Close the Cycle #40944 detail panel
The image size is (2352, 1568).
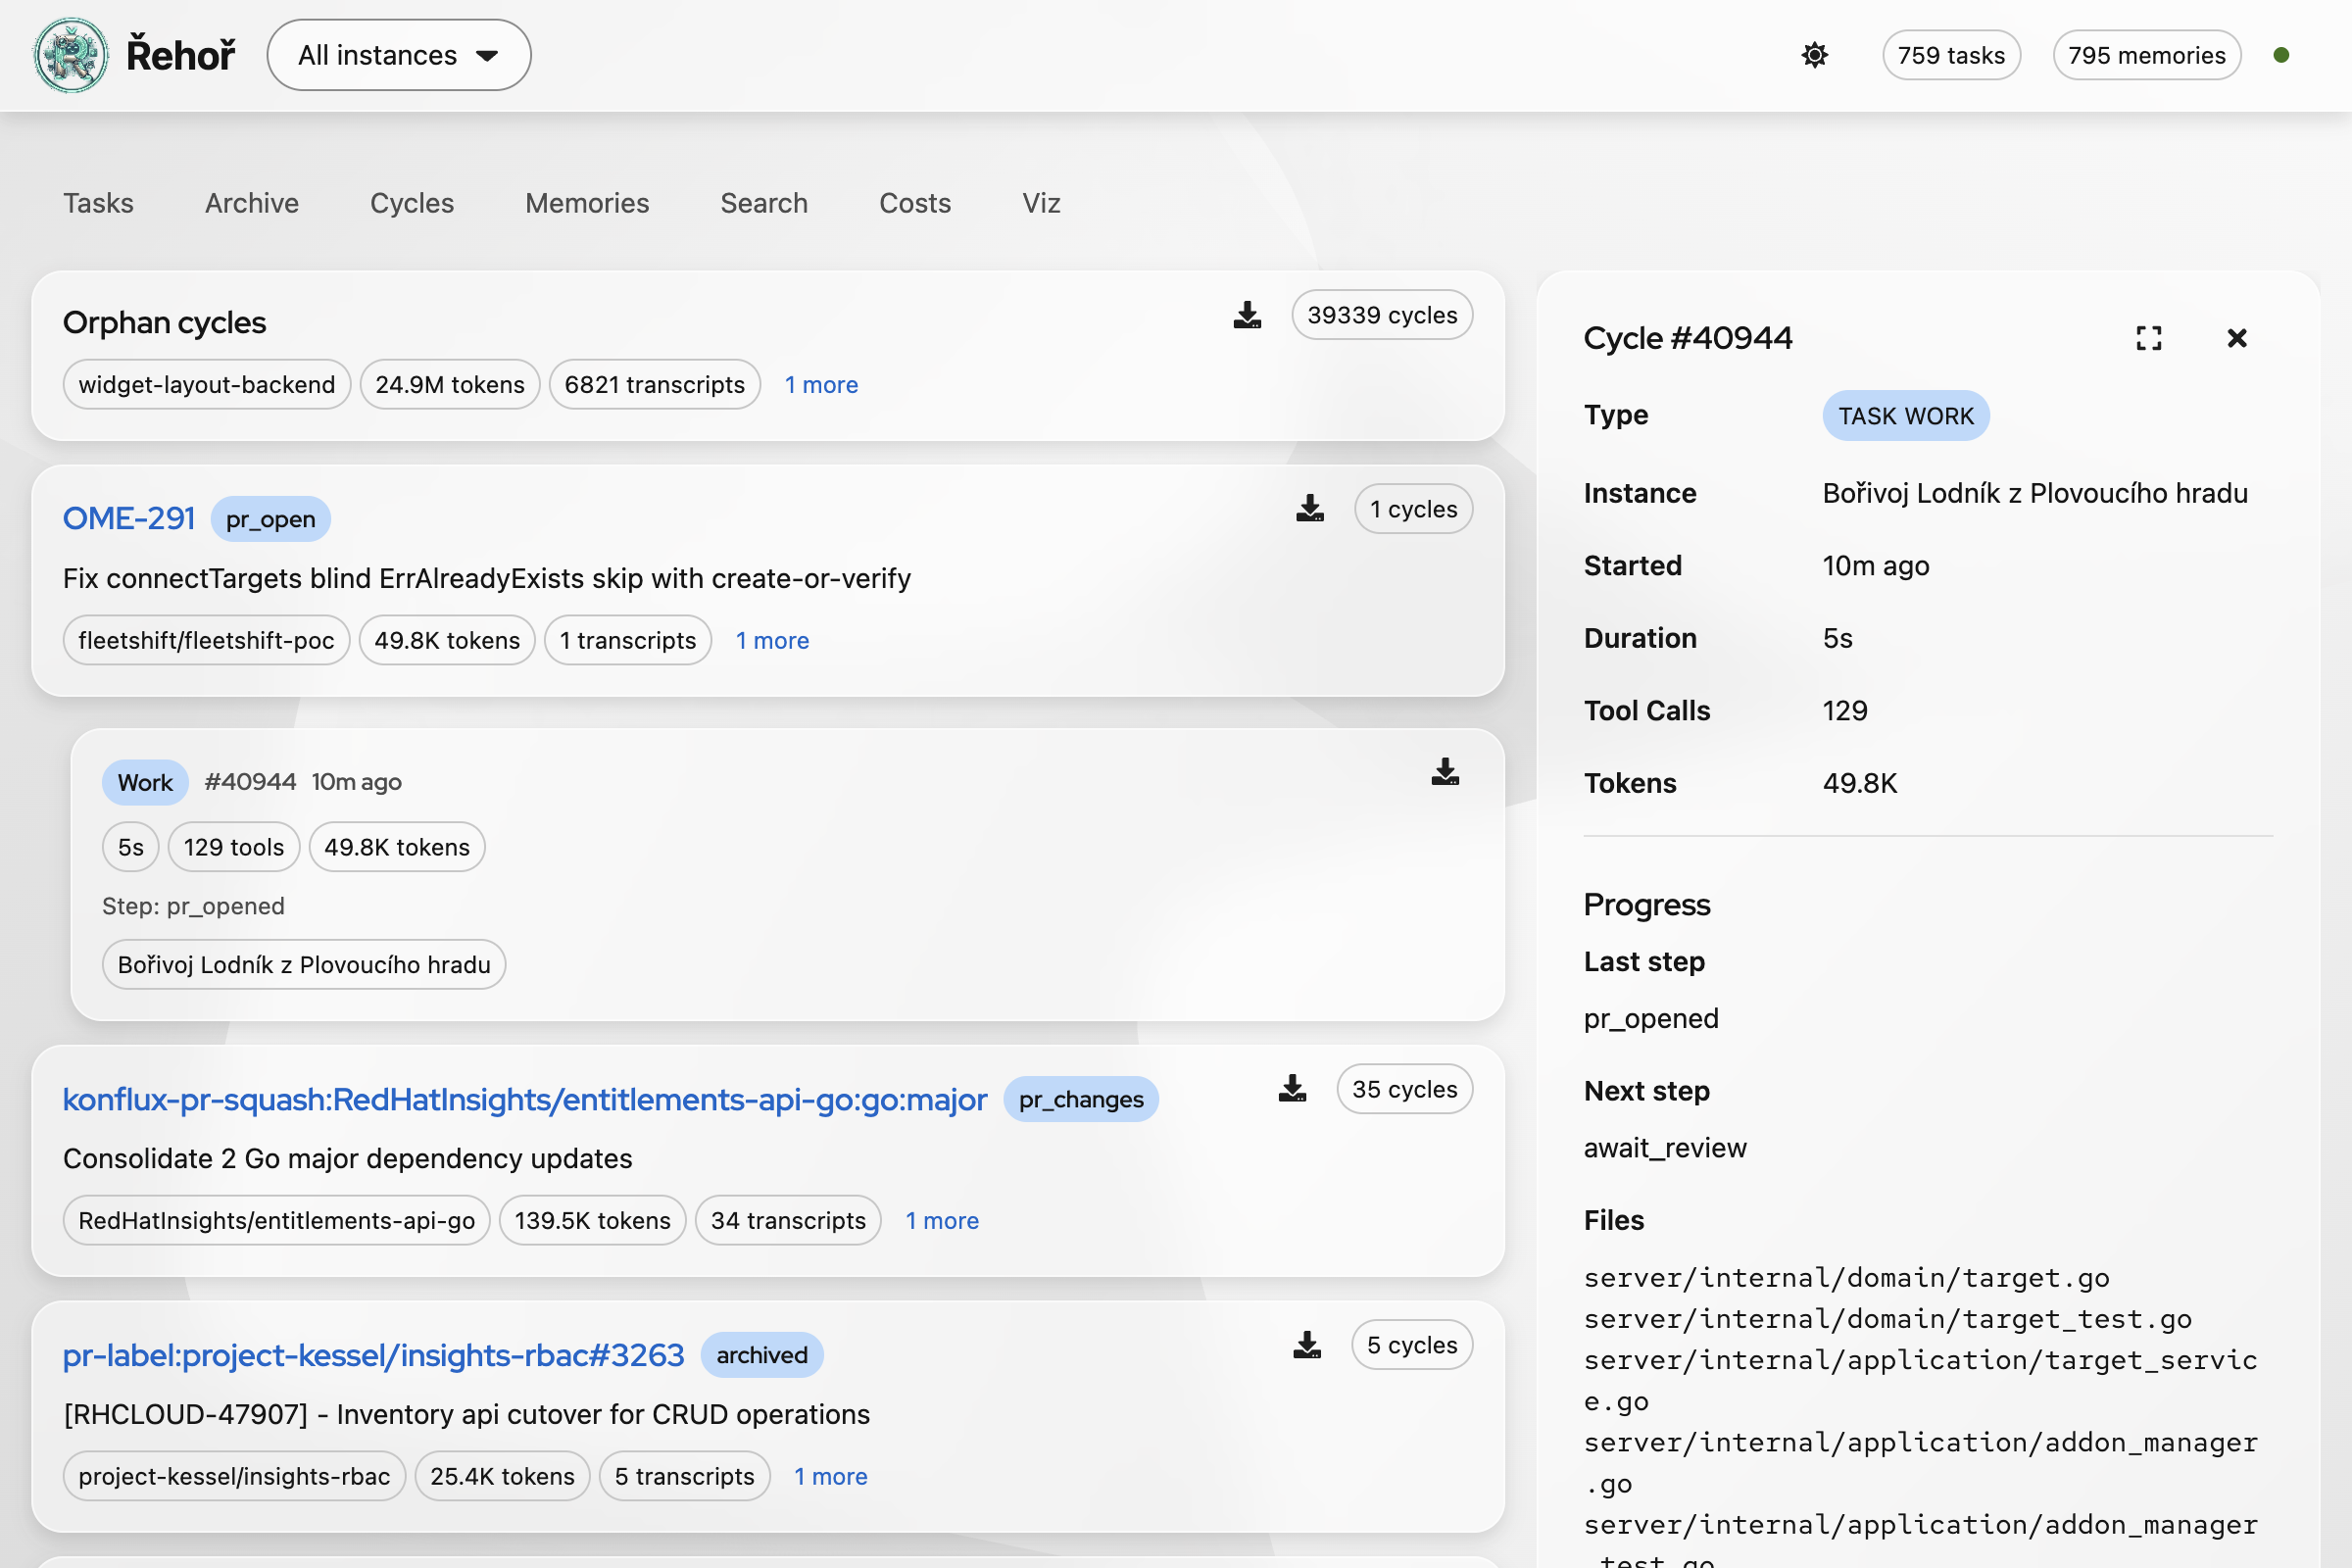point(2237,338)
